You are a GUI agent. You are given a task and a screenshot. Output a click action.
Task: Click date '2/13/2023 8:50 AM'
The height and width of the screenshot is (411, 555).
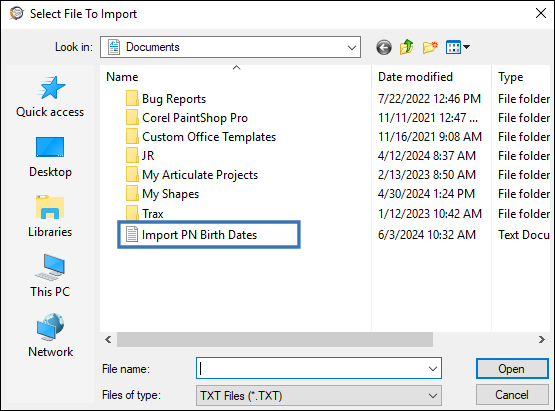click(x=427, y=175)
